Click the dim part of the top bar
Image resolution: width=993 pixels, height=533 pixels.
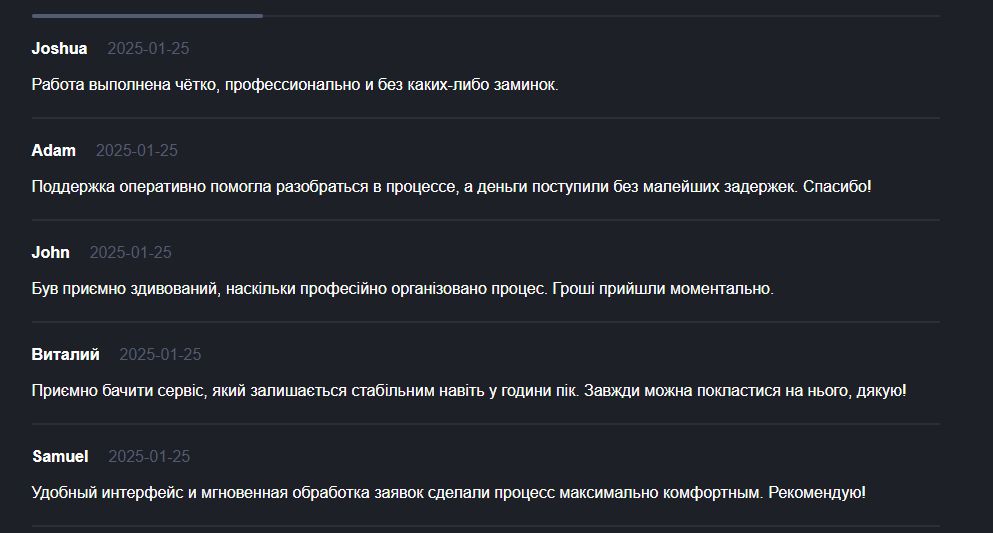[600, 16]
